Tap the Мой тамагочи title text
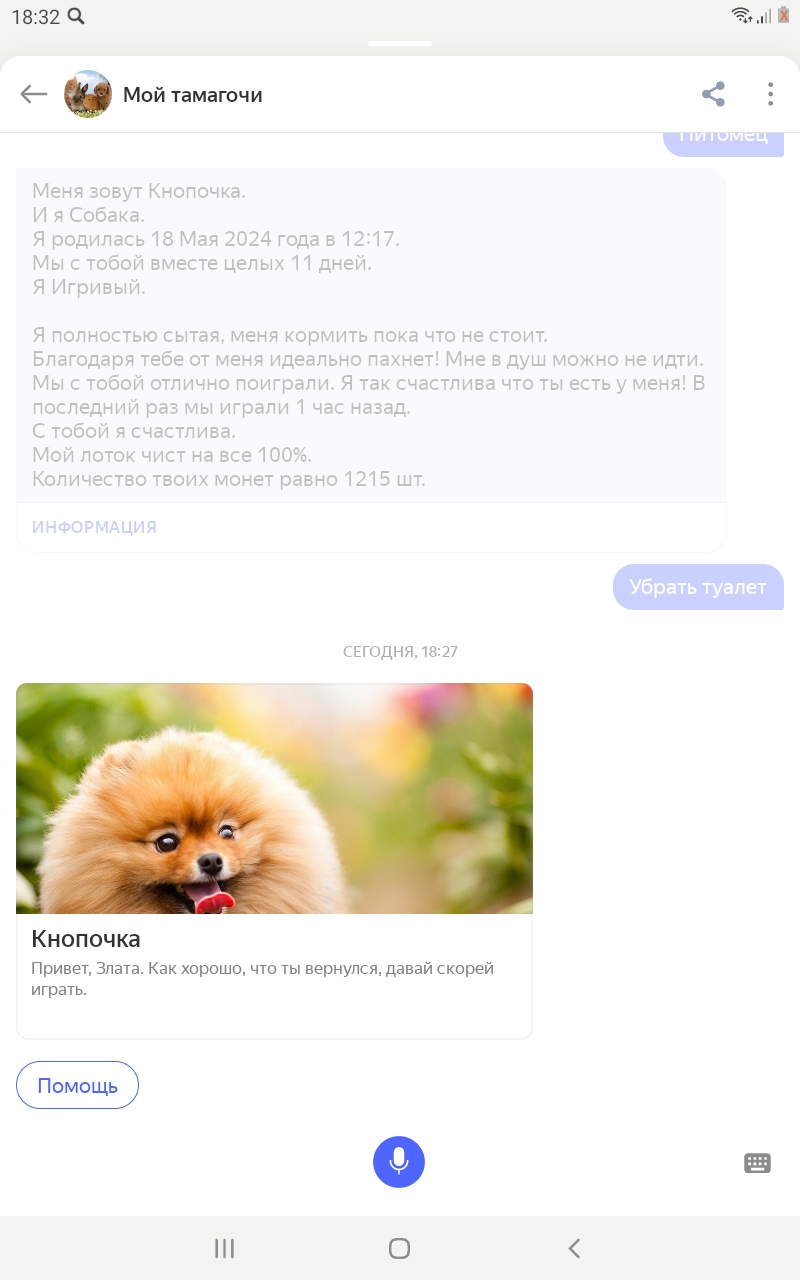800x1280 pixels. click(x=193, y=95)
